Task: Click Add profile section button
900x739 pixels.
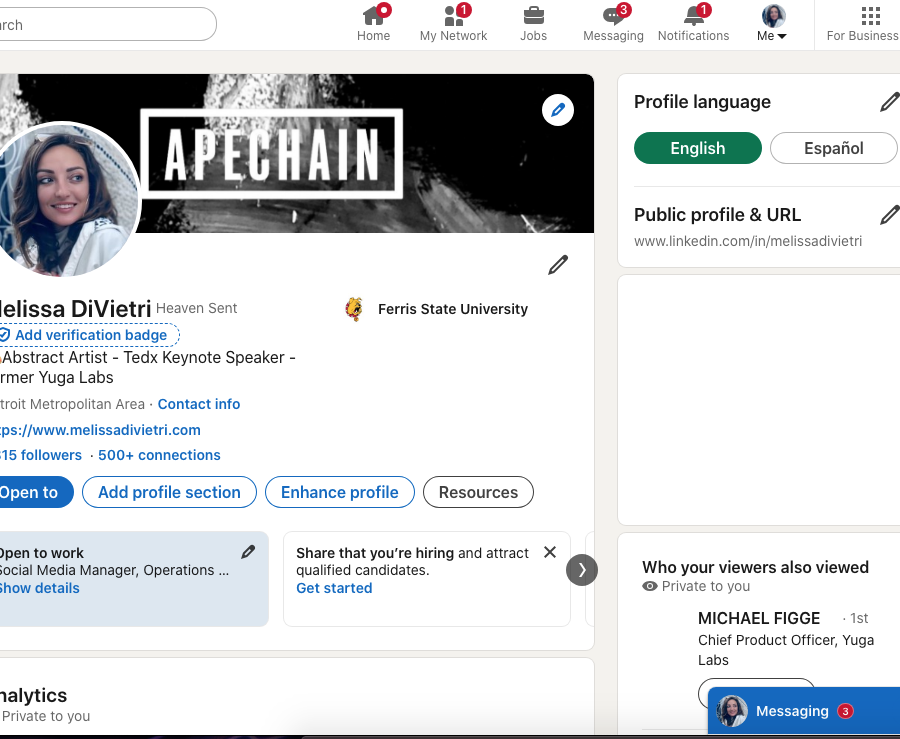Action: (x=169, y=492)
